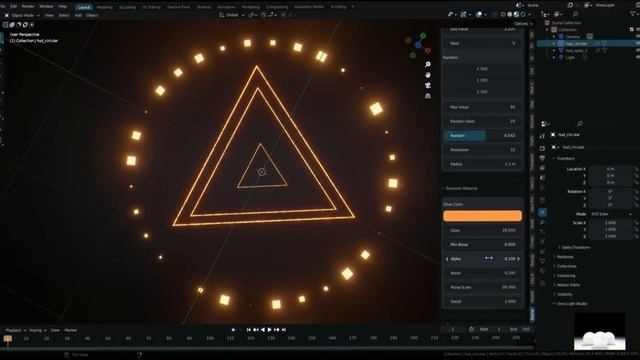The width and height of the screenshot is (640, 360).
Task: Open the Options dropdown in viewport
Action: click(x=523, y=24)
